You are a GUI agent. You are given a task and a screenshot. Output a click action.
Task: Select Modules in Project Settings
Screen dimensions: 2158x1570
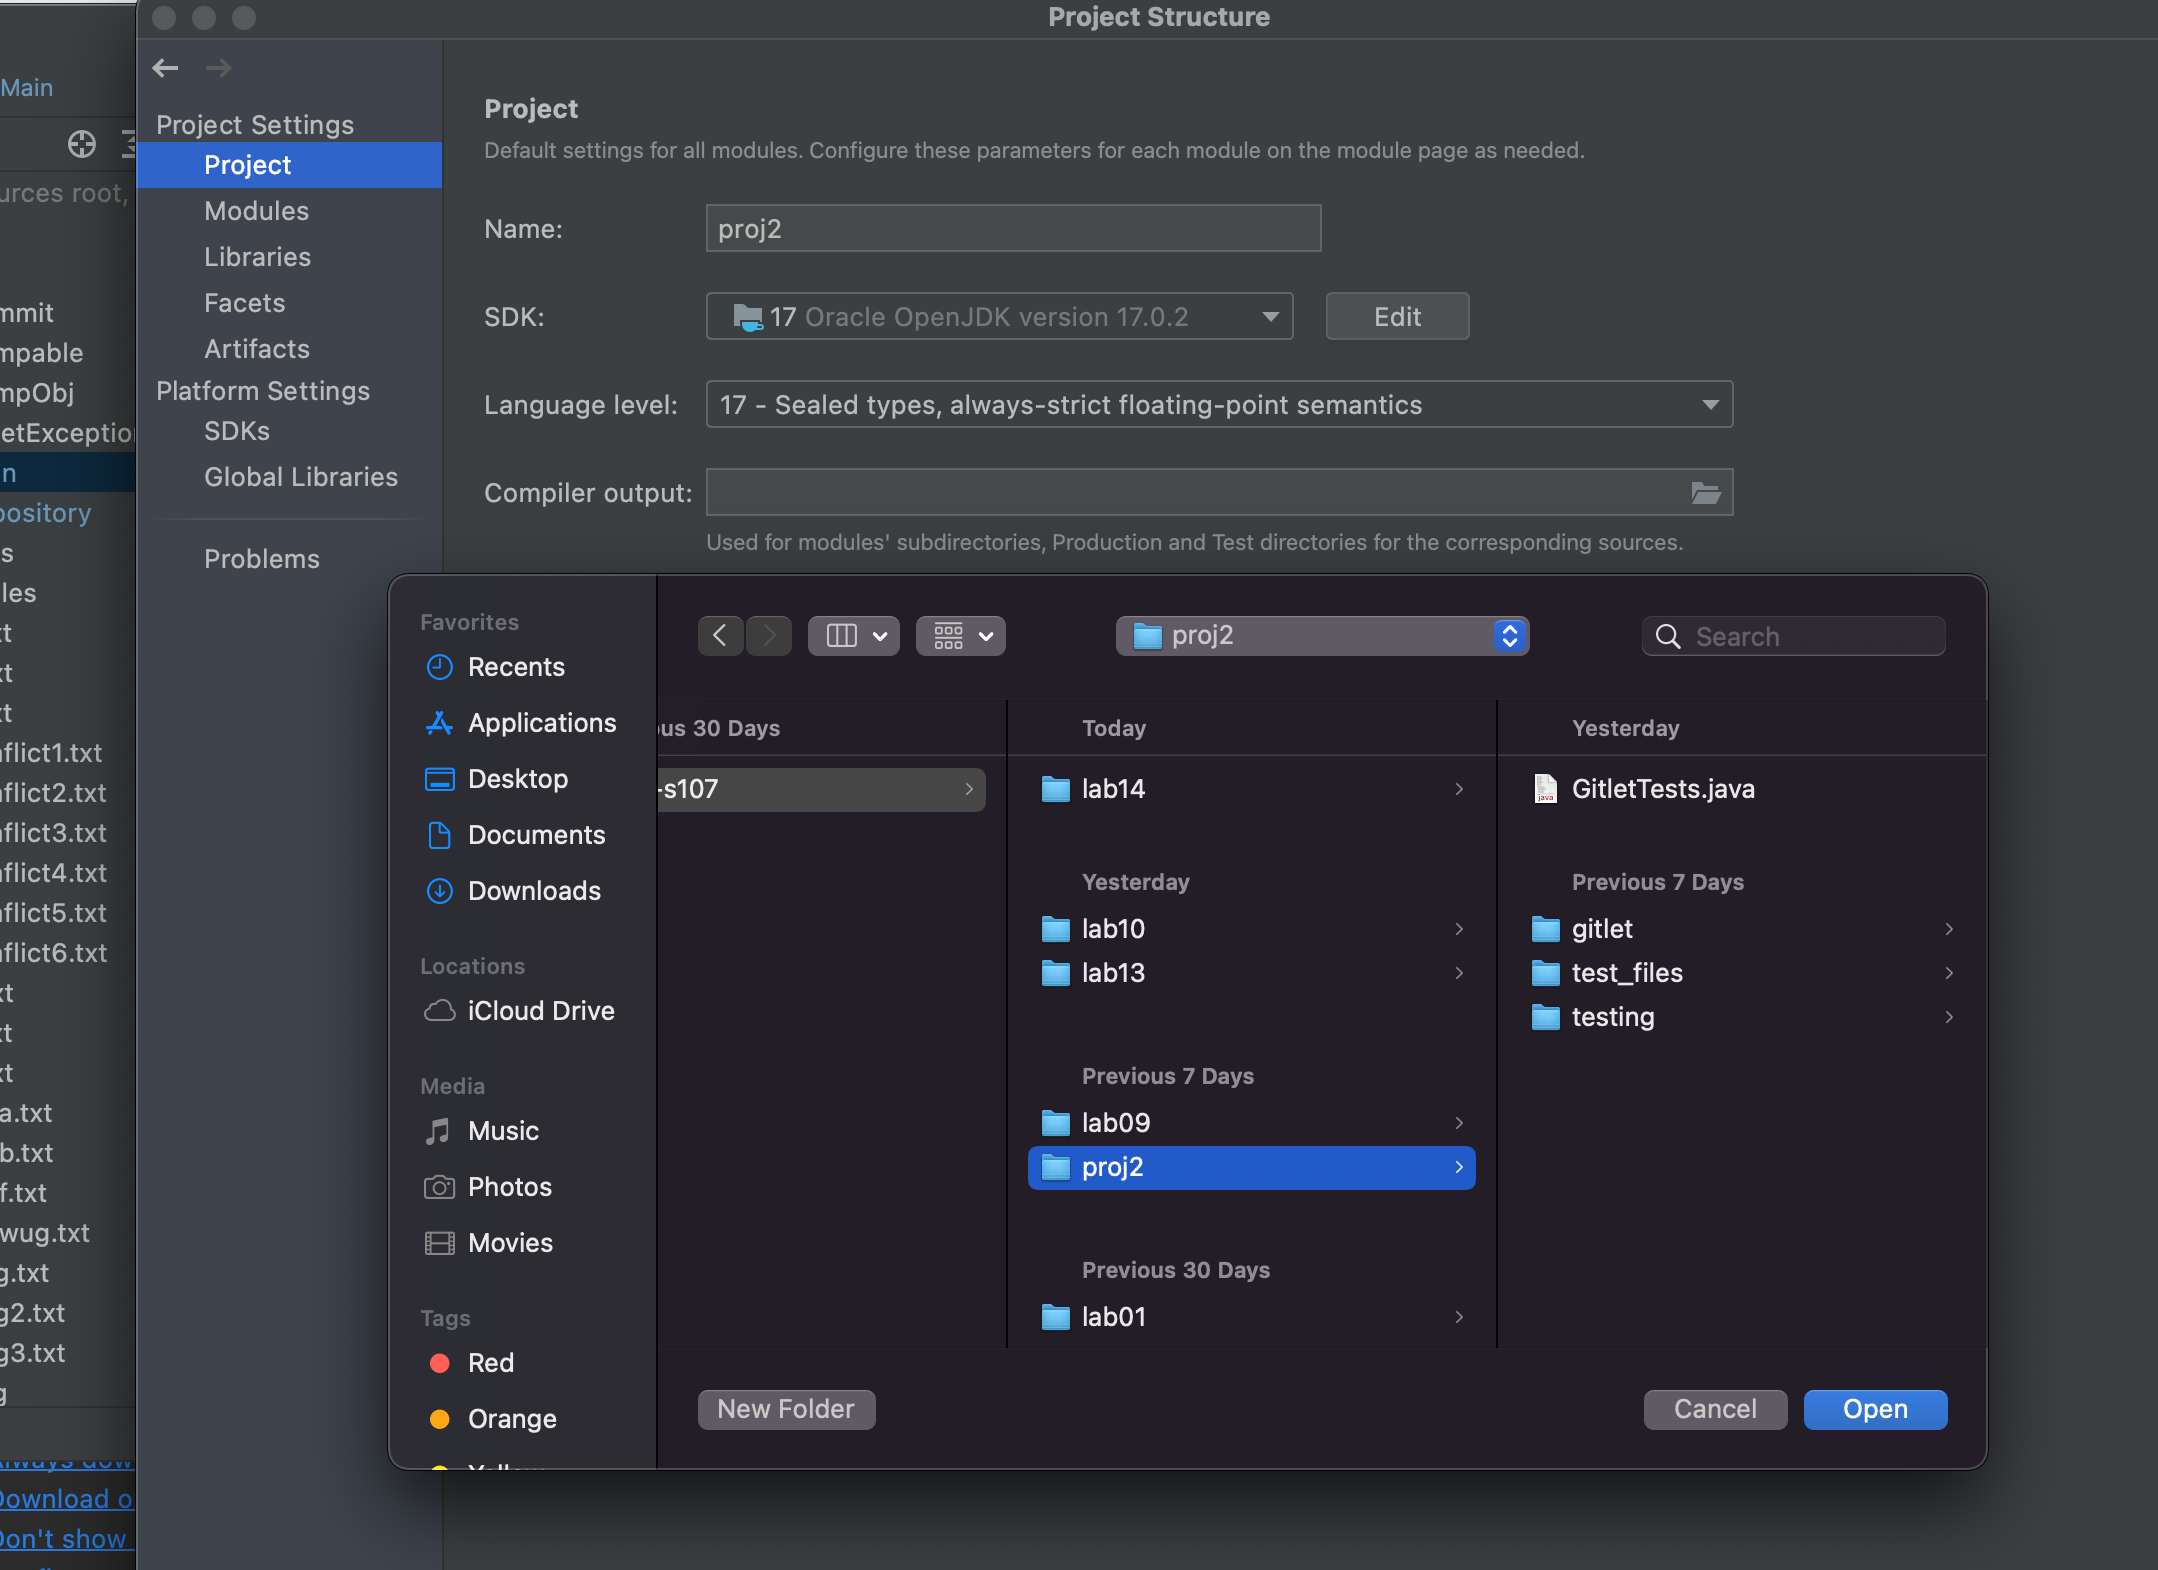click(256, 211)
